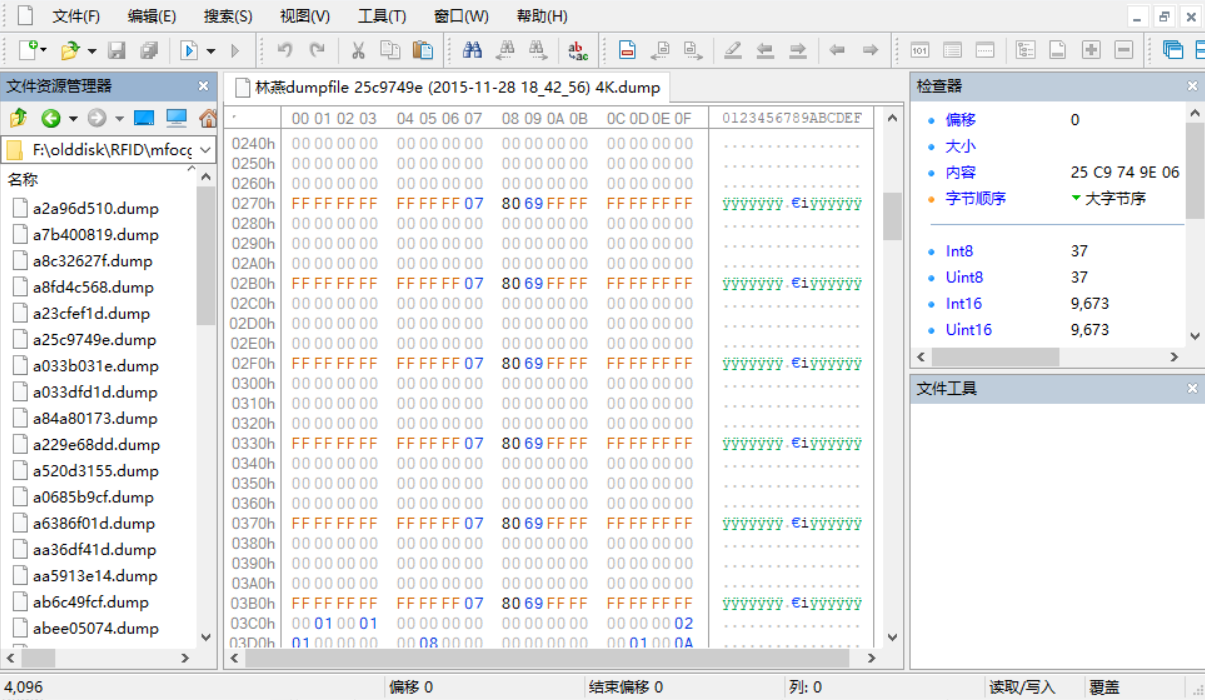Image resolution: width=1205 pixels, height=700 pixels.
Task: Click the Undo arrow icon
Action: pyautogui.click(x=285, y=50)
